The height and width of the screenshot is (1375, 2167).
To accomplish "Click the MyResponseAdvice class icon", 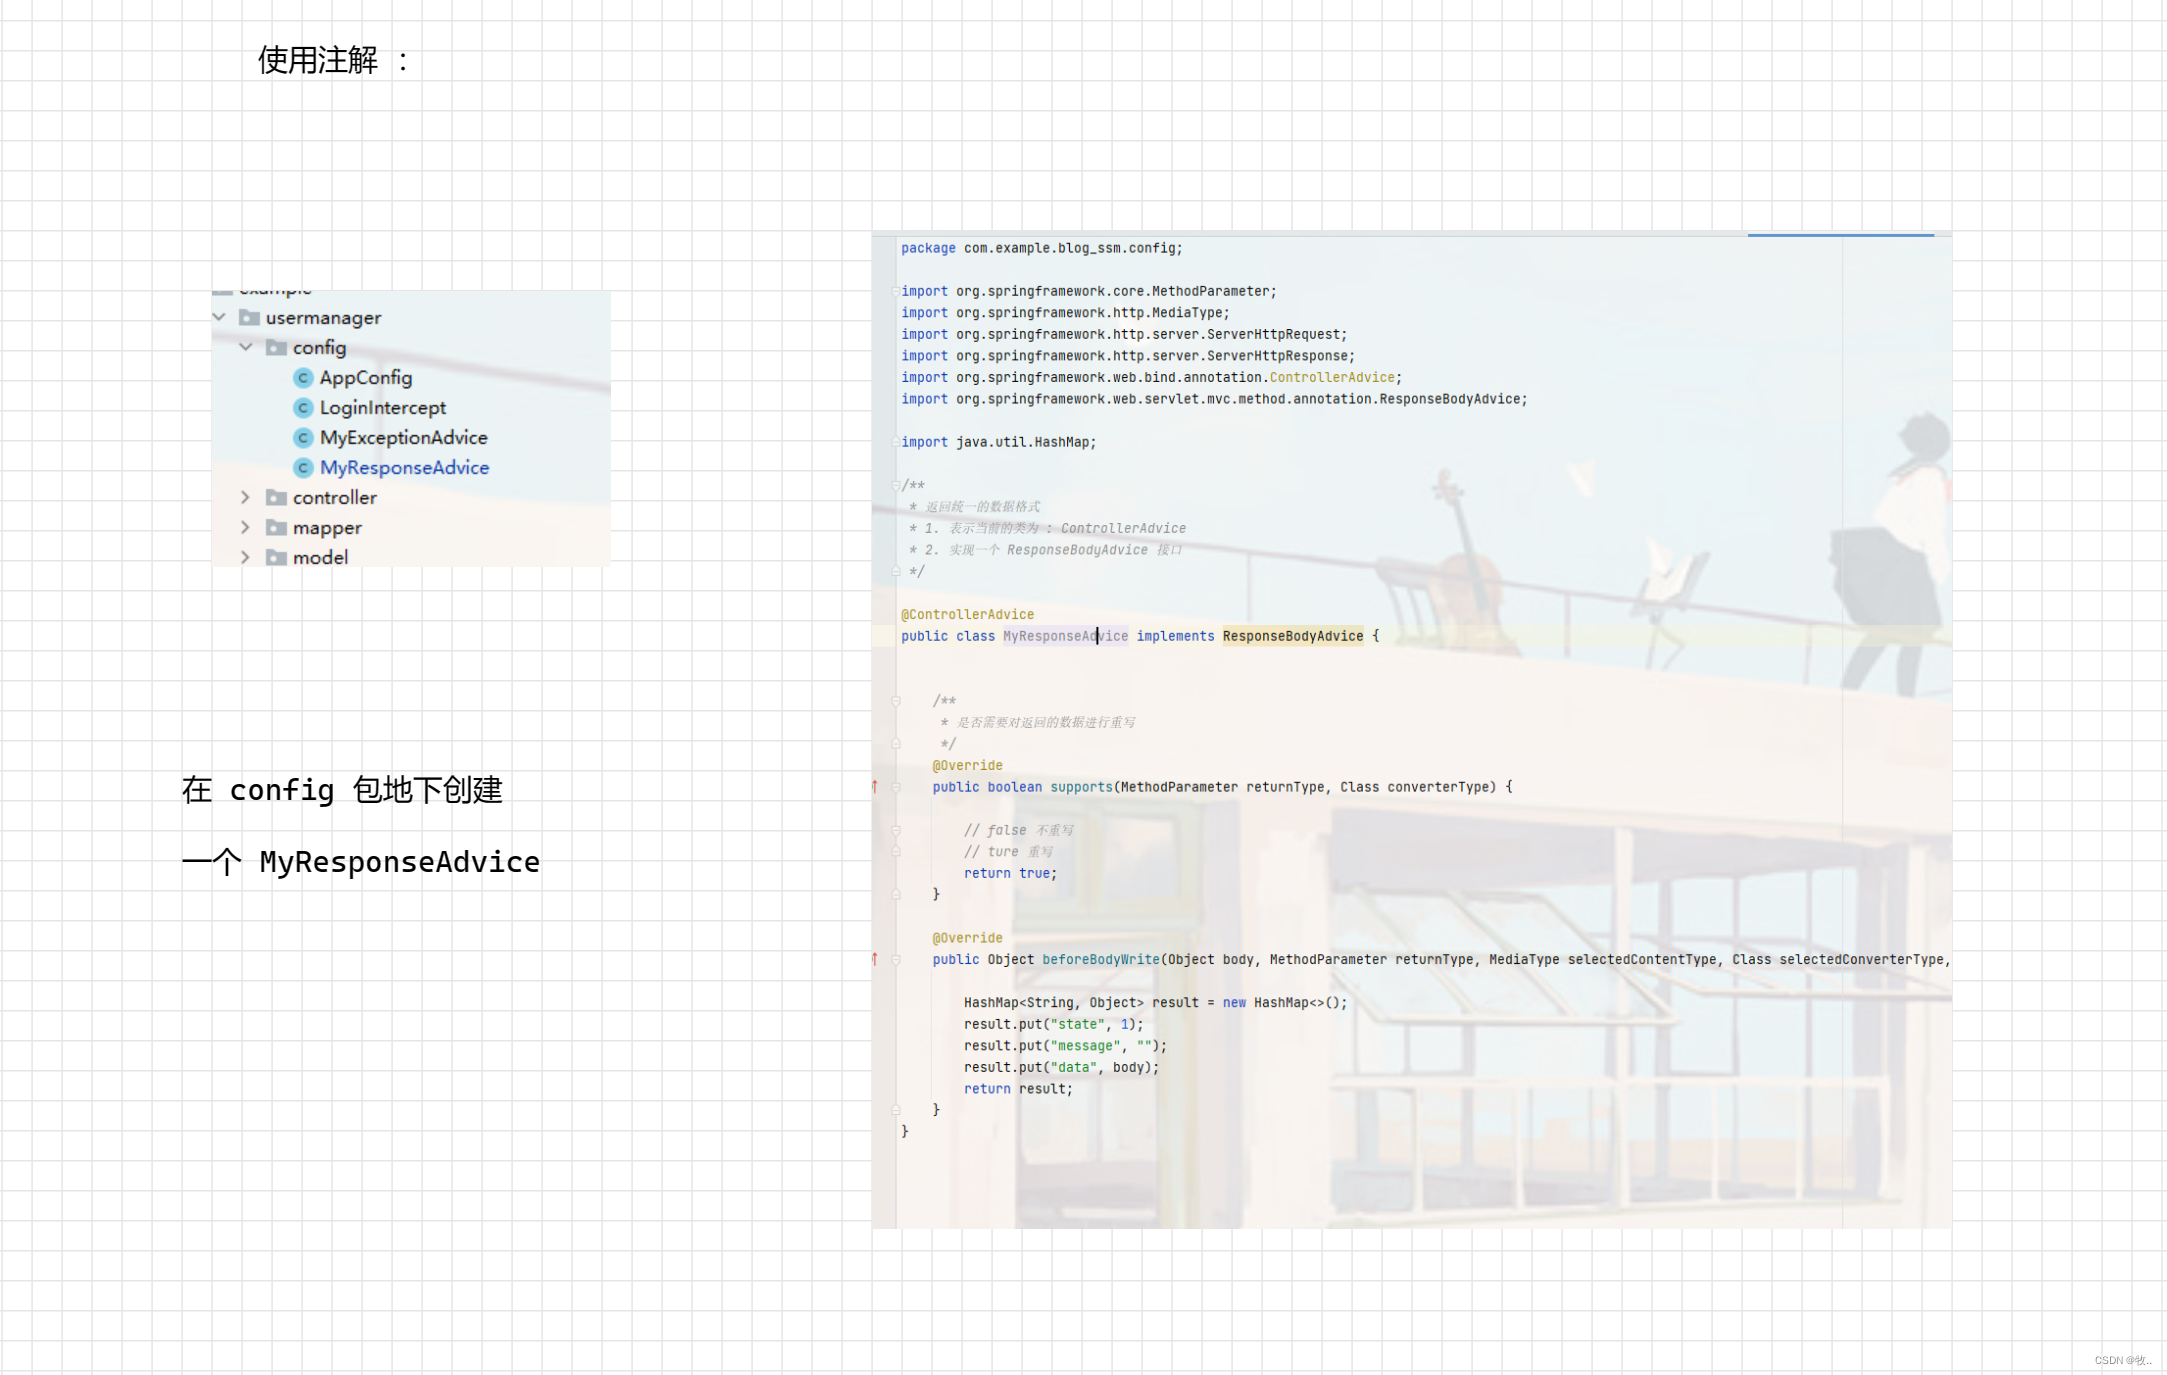I will [x=303, y=468].
